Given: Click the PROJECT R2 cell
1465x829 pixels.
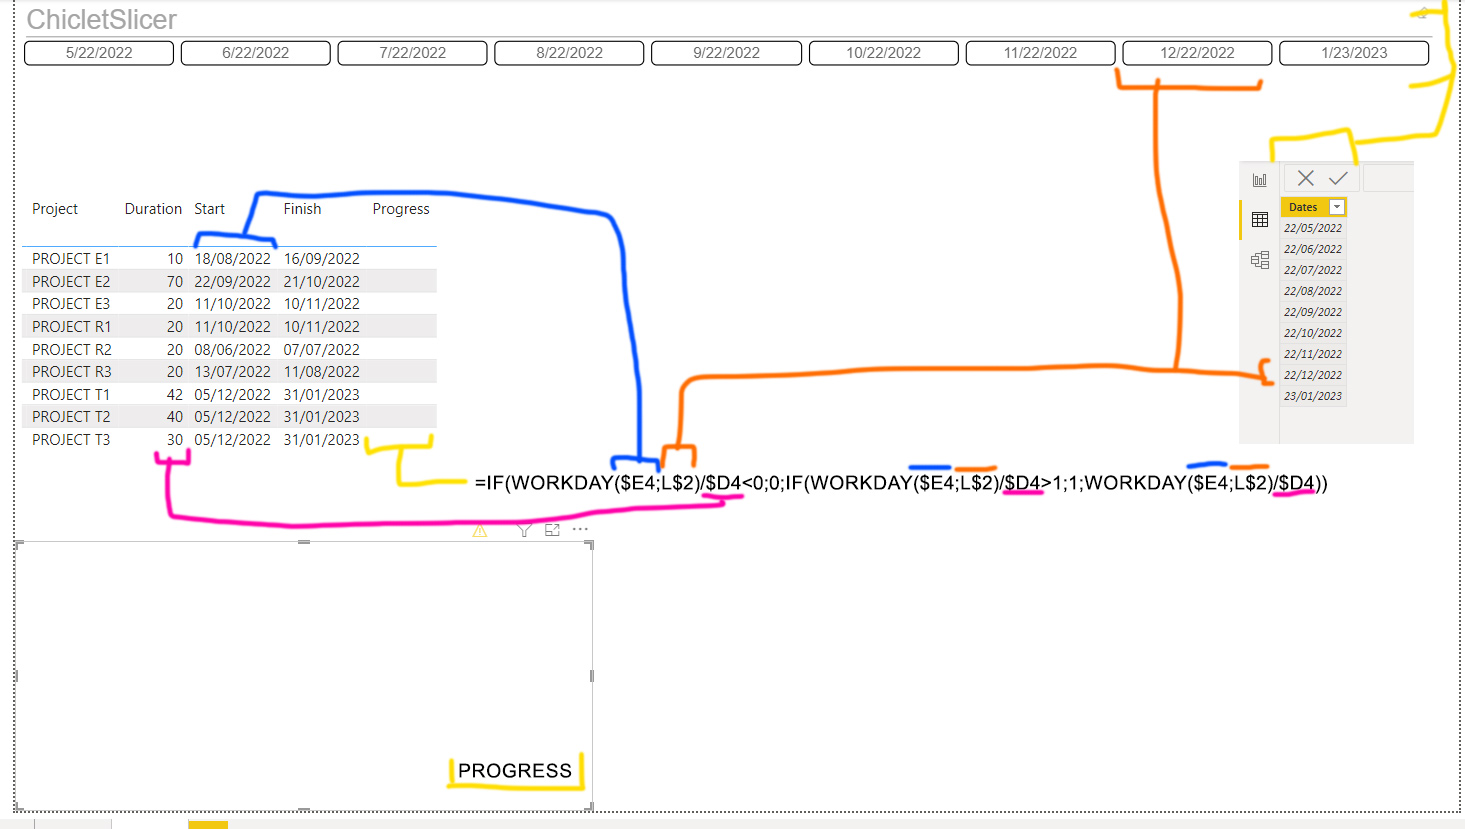Looking at the screenshot, I should click(x=72, y=350).
